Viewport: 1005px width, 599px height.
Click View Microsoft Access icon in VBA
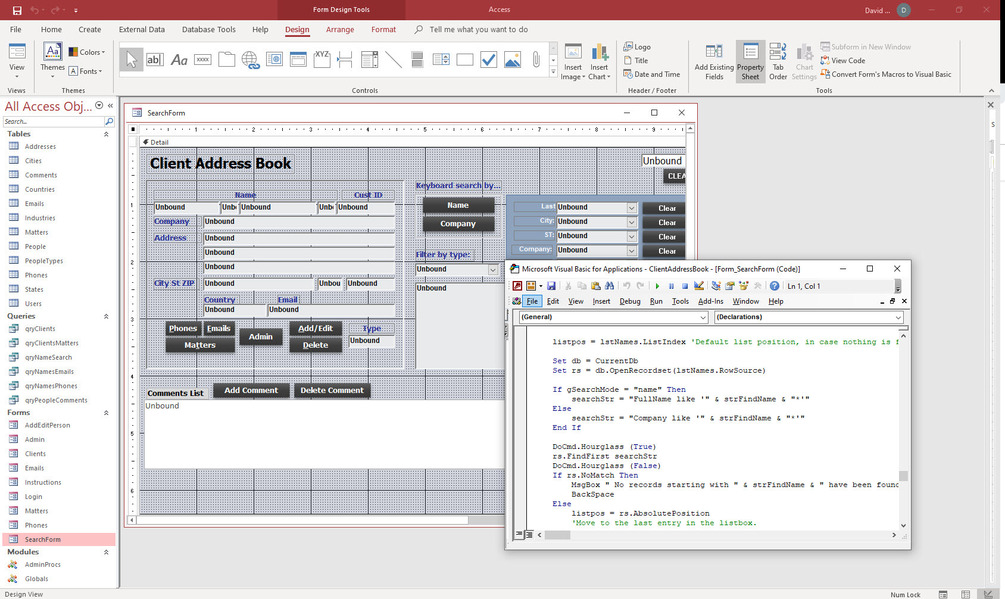[x=517, y=286]
